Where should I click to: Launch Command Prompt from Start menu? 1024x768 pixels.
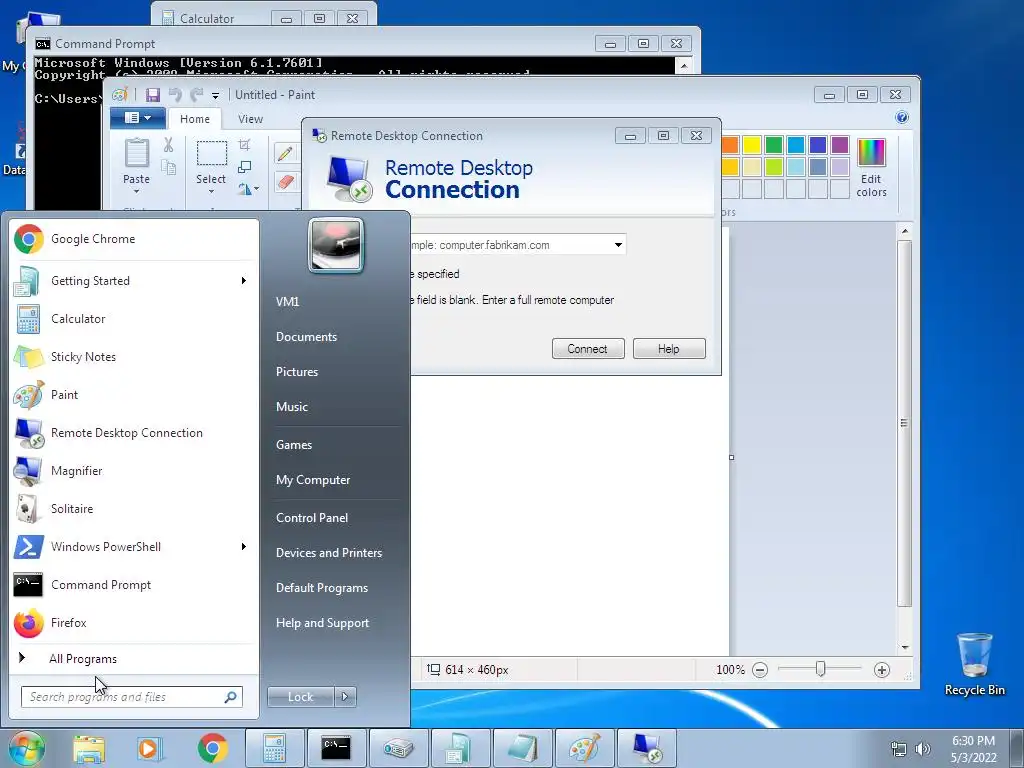point(134,584)
